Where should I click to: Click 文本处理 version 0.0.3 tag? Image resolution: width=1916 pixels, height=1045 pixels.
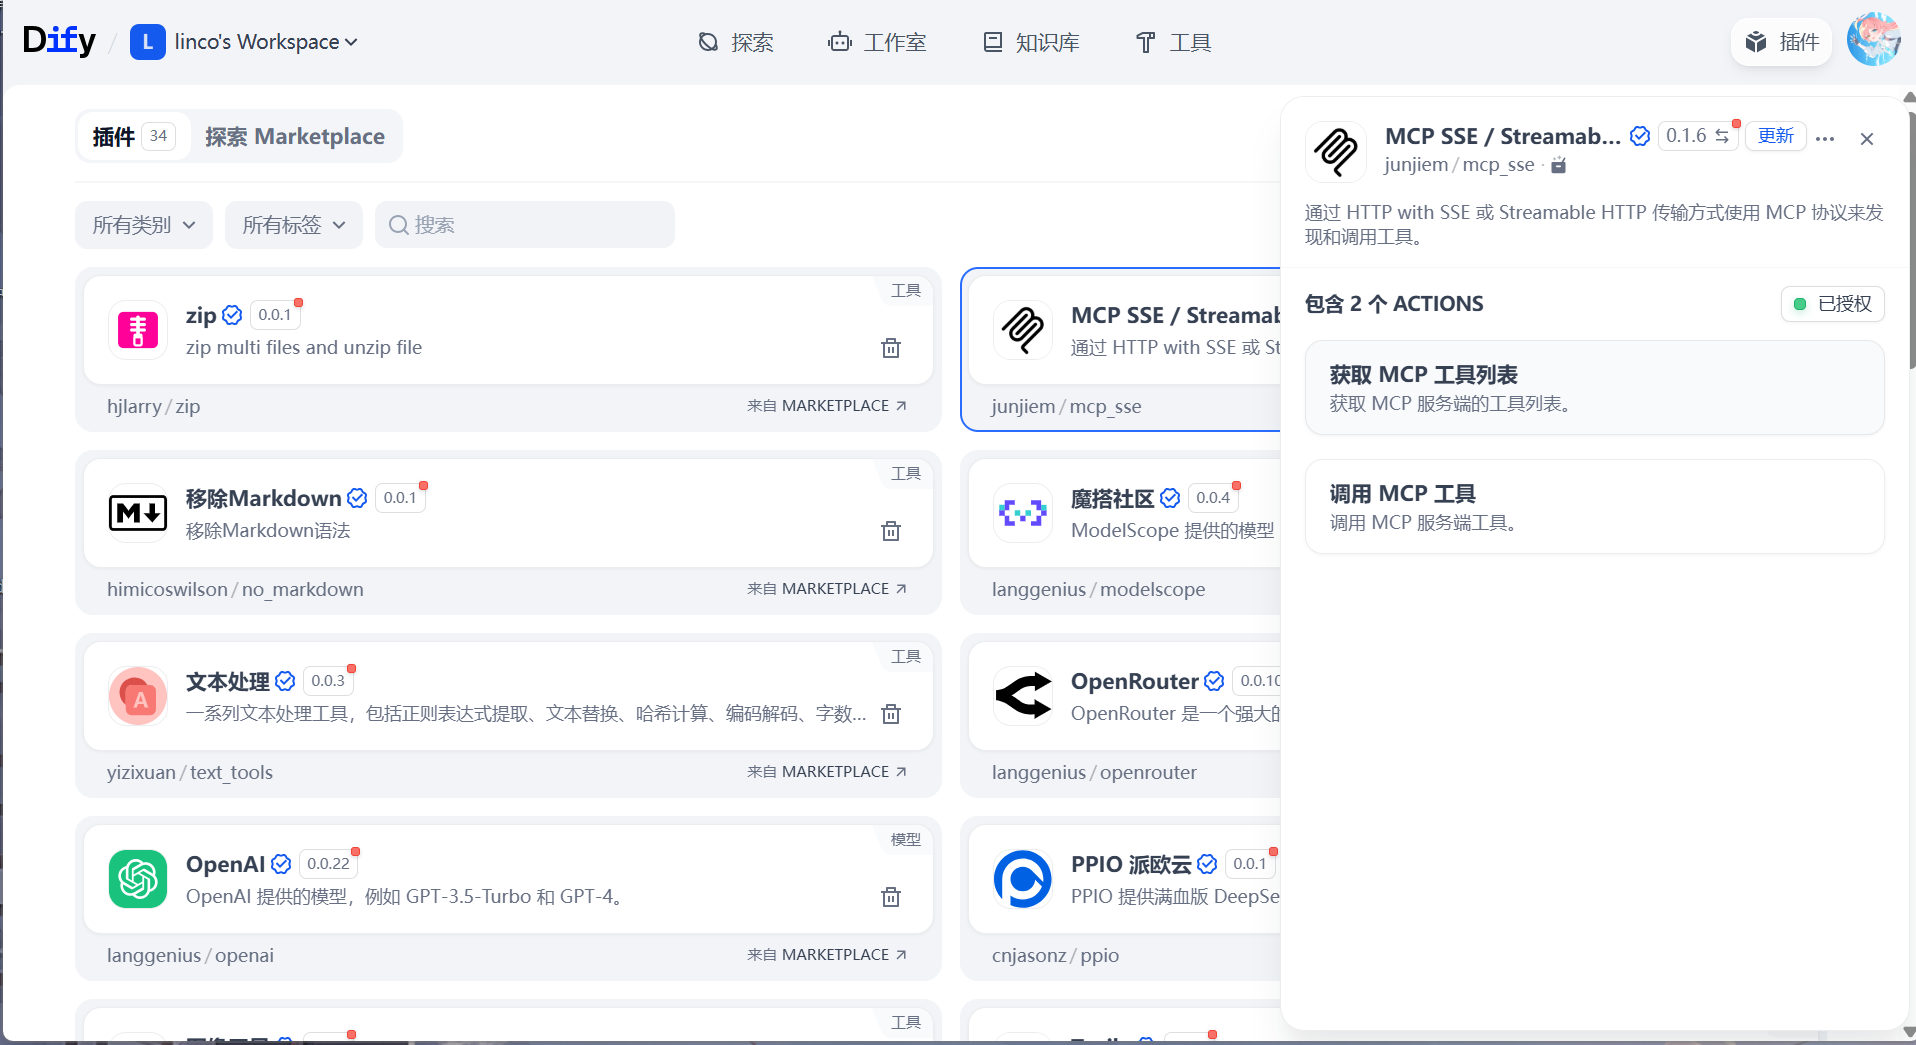coord(328,681)
